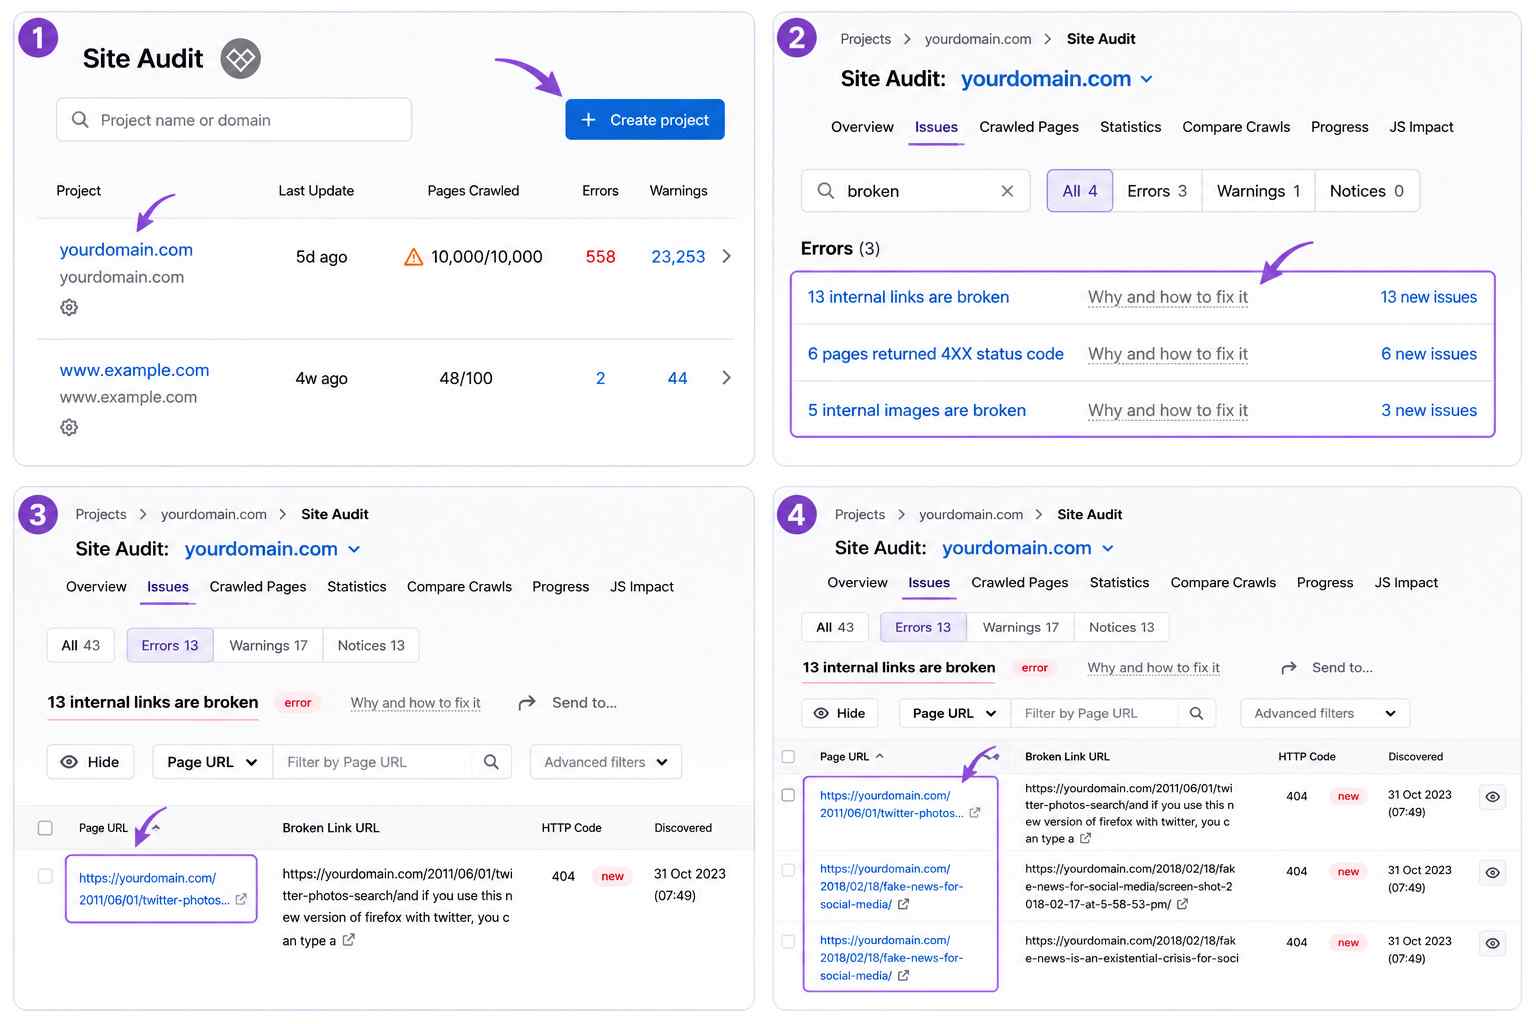1536x1024 pixels.
Task: Check first twitter-photos row in panel 4
Action: pyautogui.click(x=788, y=795)
